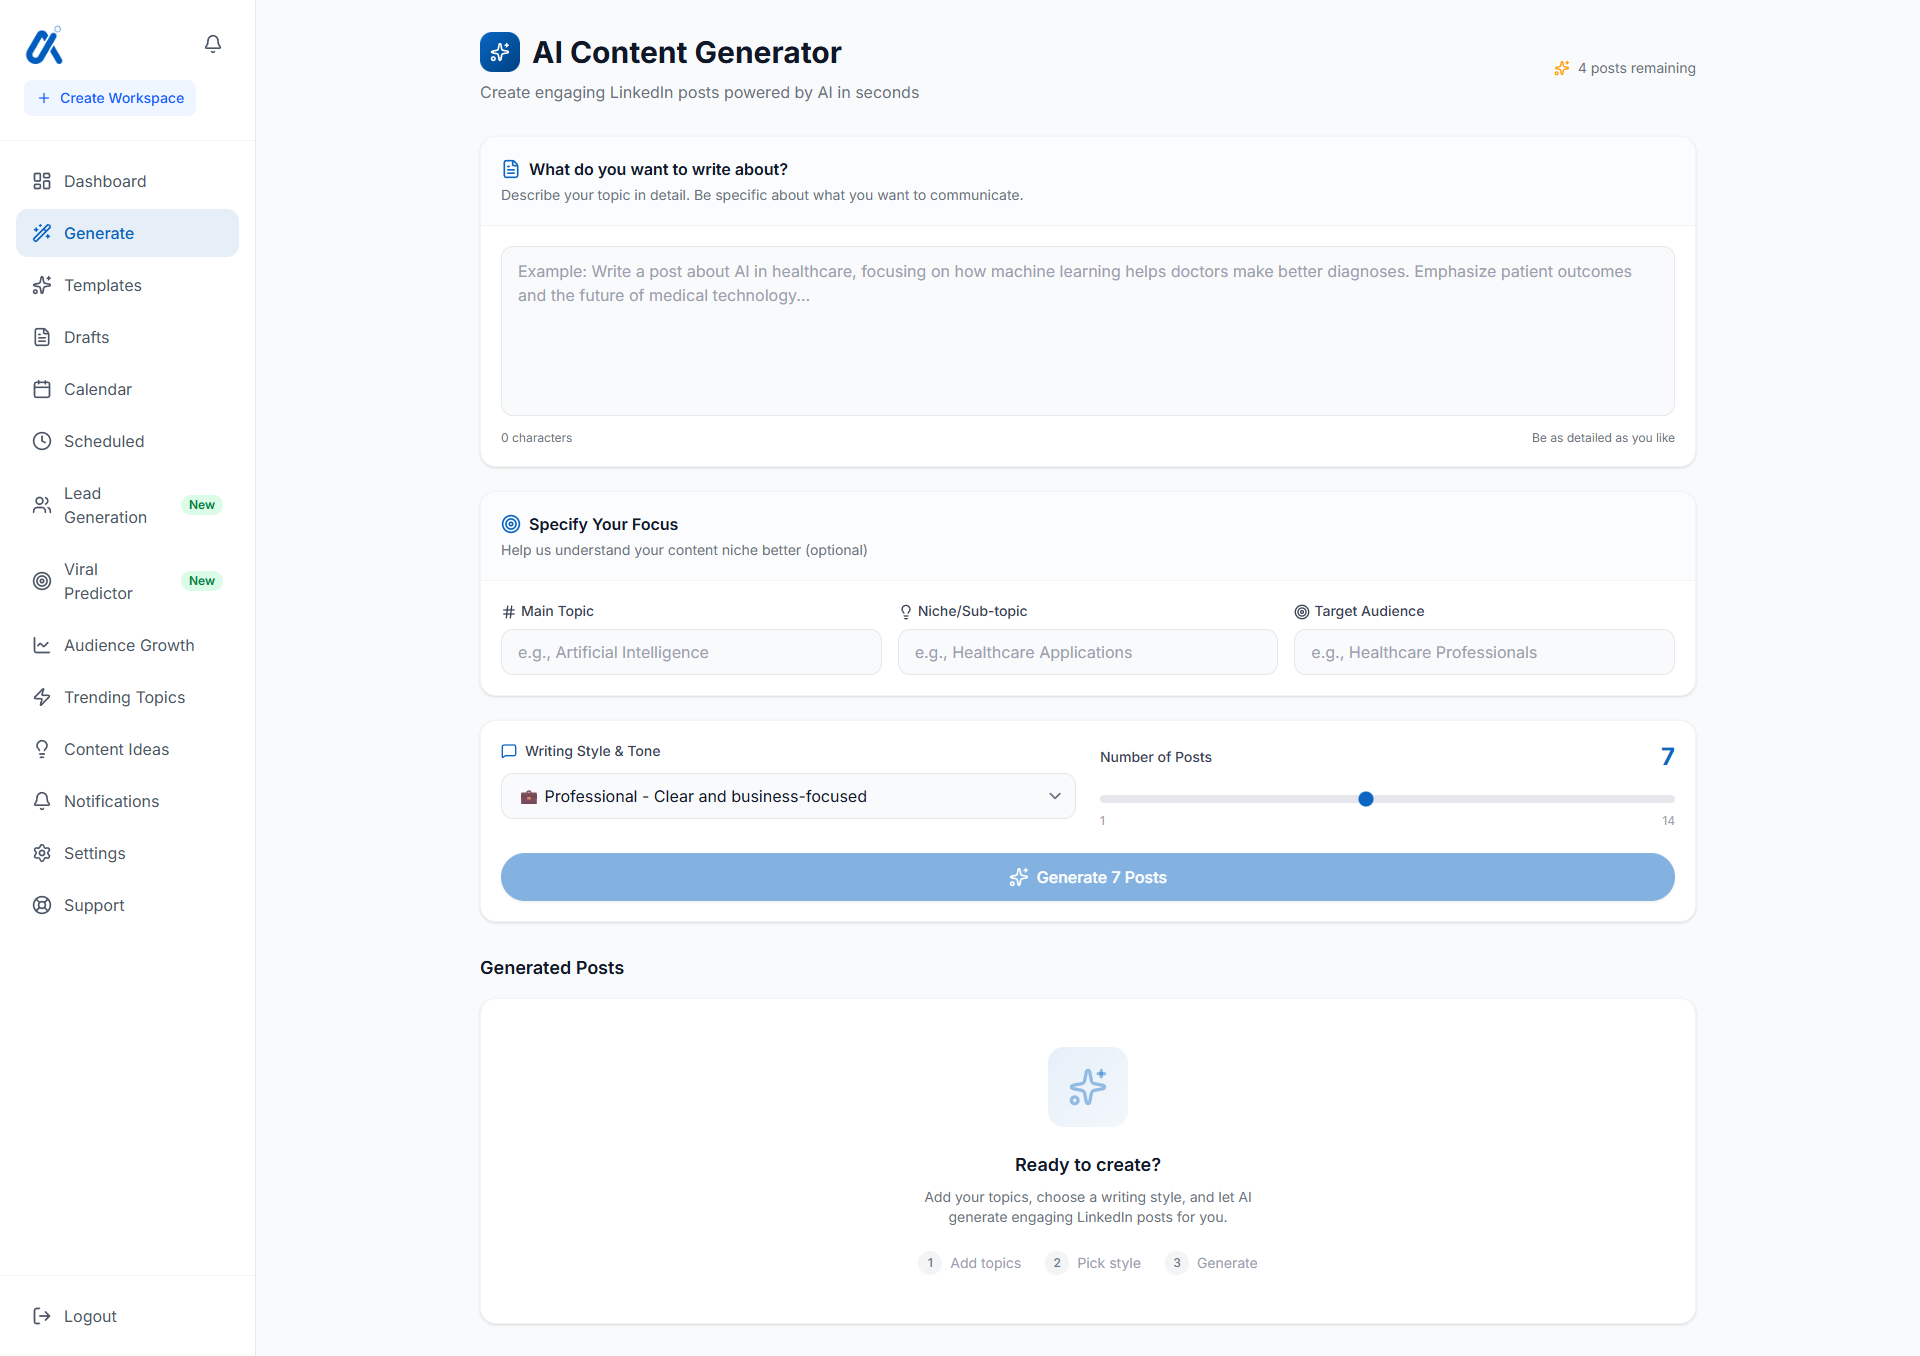Click the topic description text area
This screenshot has height=1356, width=1920.
pos(1087,331)
